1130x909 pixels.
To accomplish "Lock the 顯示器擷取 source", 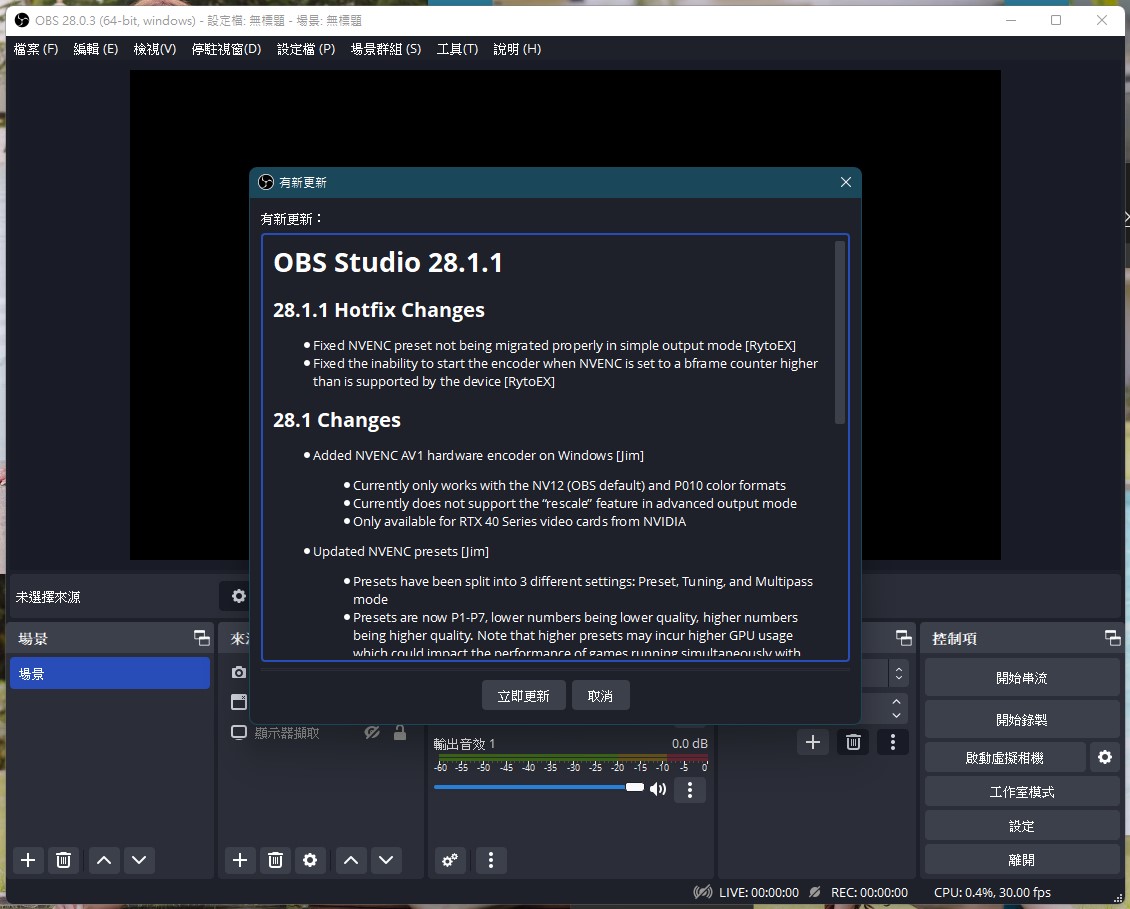I will (x=400, y=732).
